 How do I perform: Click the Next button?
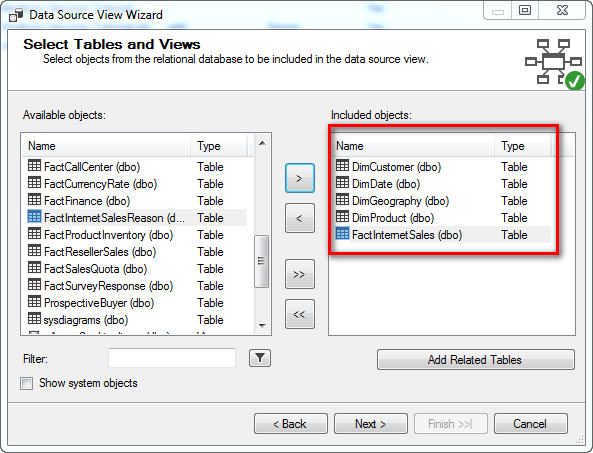click(x=371, y=424)
